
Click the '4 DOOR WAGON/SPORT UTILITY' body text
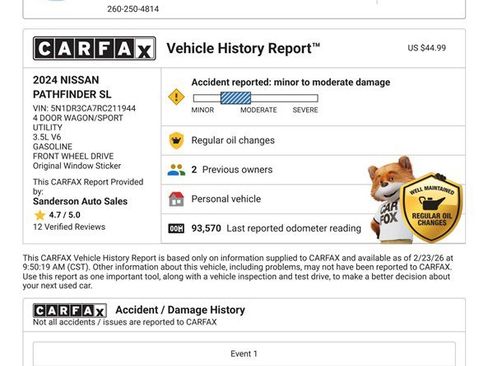[x=78, y=123]
